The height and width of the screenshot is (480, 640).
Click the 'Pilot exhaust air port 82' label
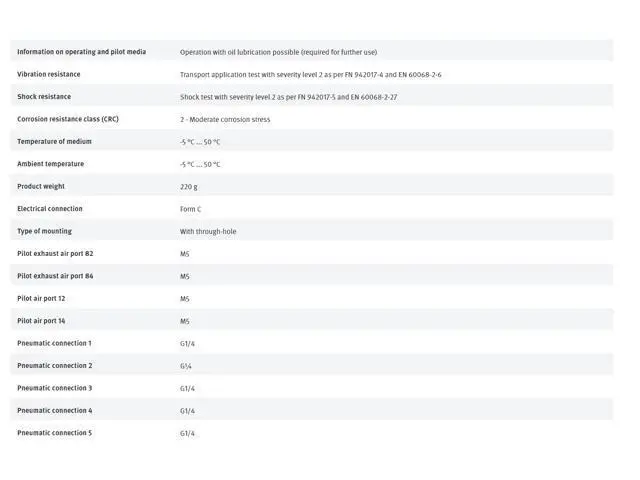click(55, 253)
